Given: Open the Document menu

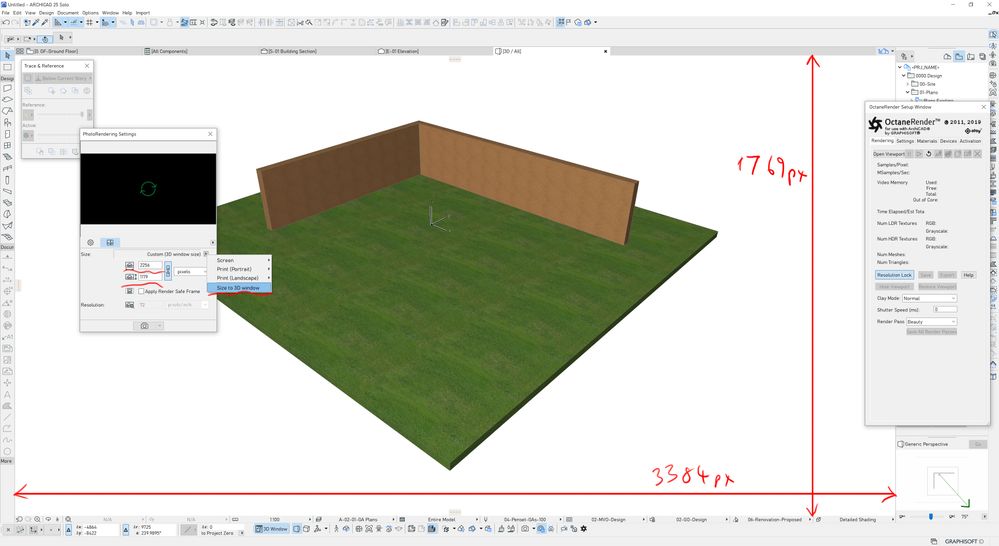Looking at the screenshot, I should click(68, 13).
